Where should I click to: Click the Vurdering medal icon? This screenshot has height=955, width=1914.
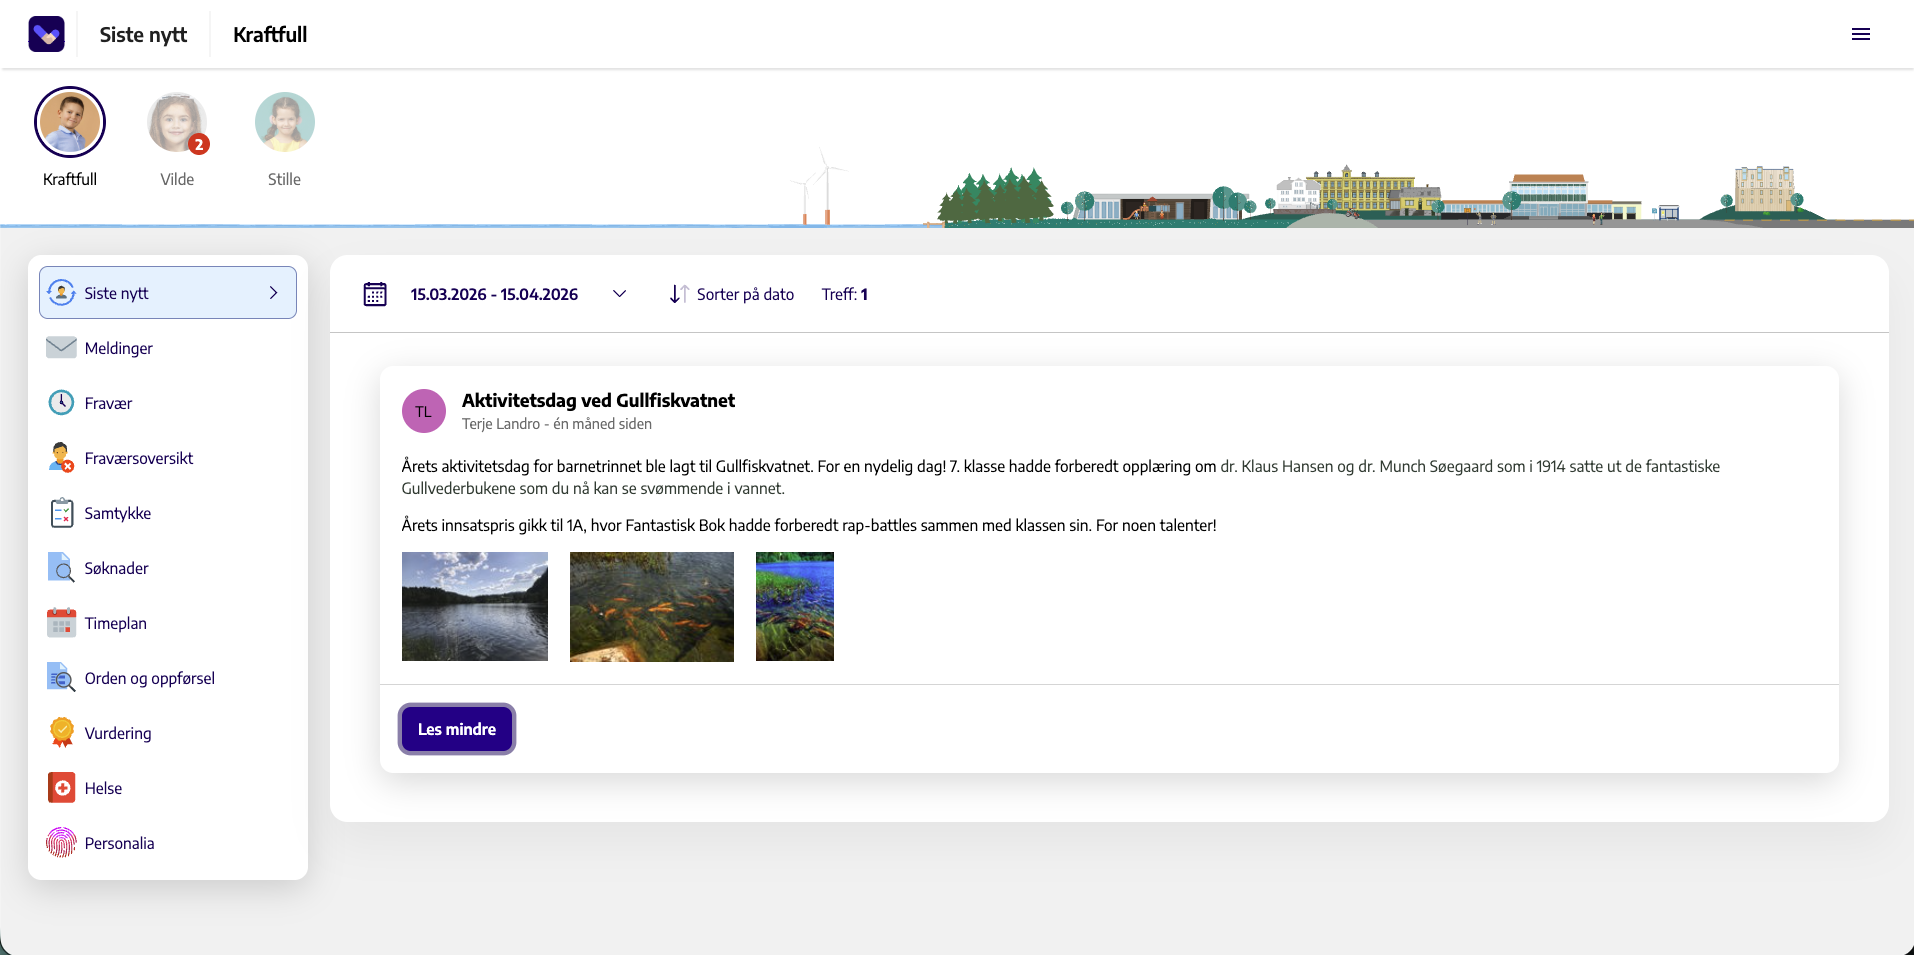61,732
